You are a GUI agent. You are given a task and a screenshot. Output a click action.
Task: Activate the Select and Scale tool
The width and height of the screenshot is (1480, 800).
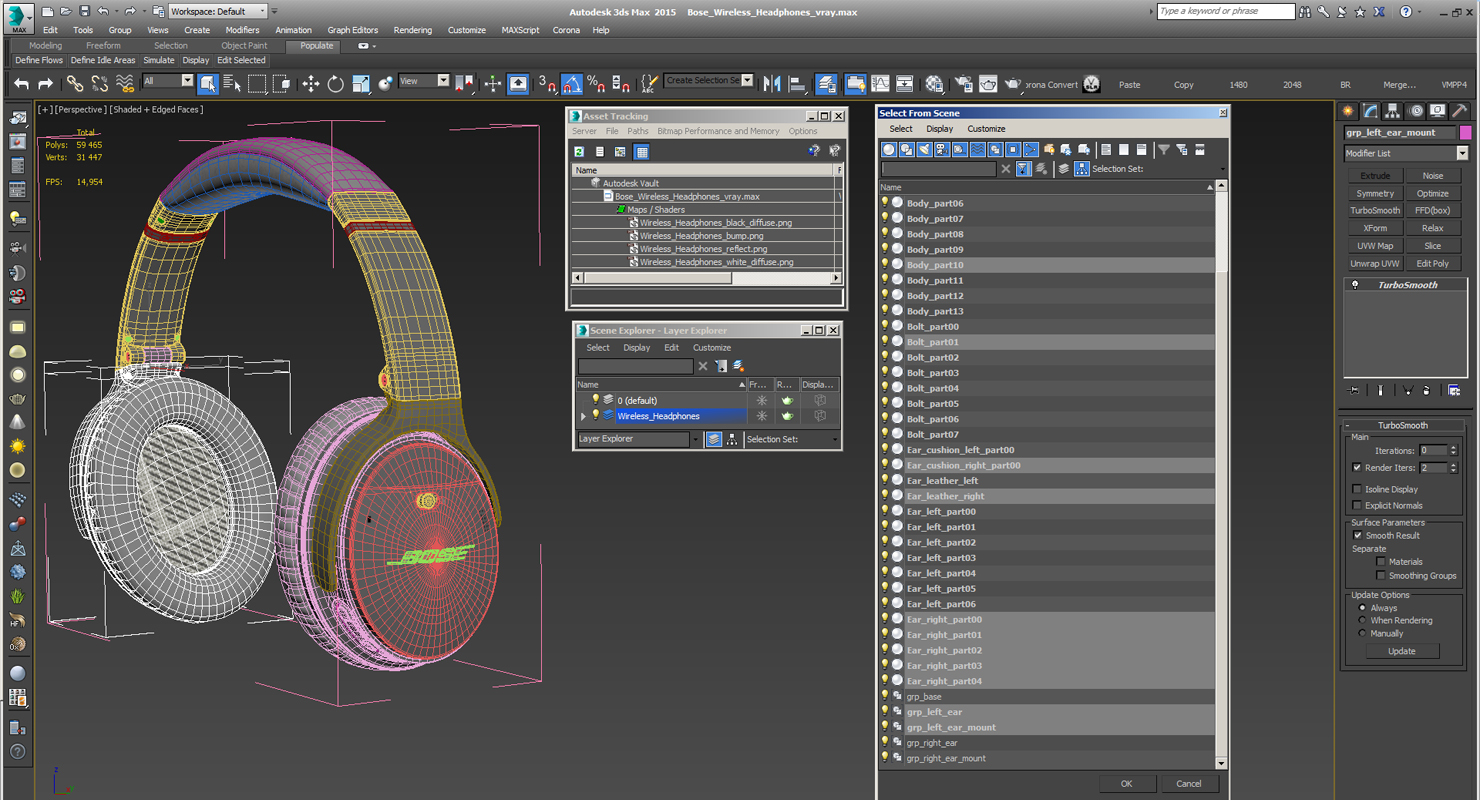click(x=360, y=84)
